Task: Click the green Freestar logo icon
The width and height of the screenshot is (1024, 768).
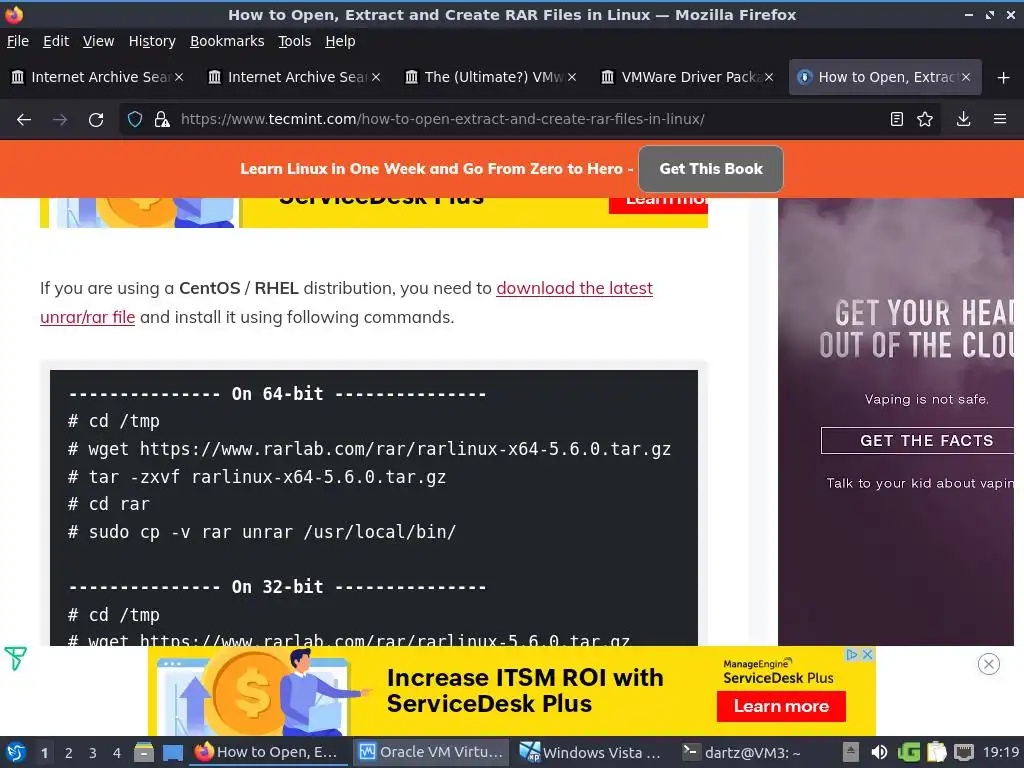Action: point(15,658)
